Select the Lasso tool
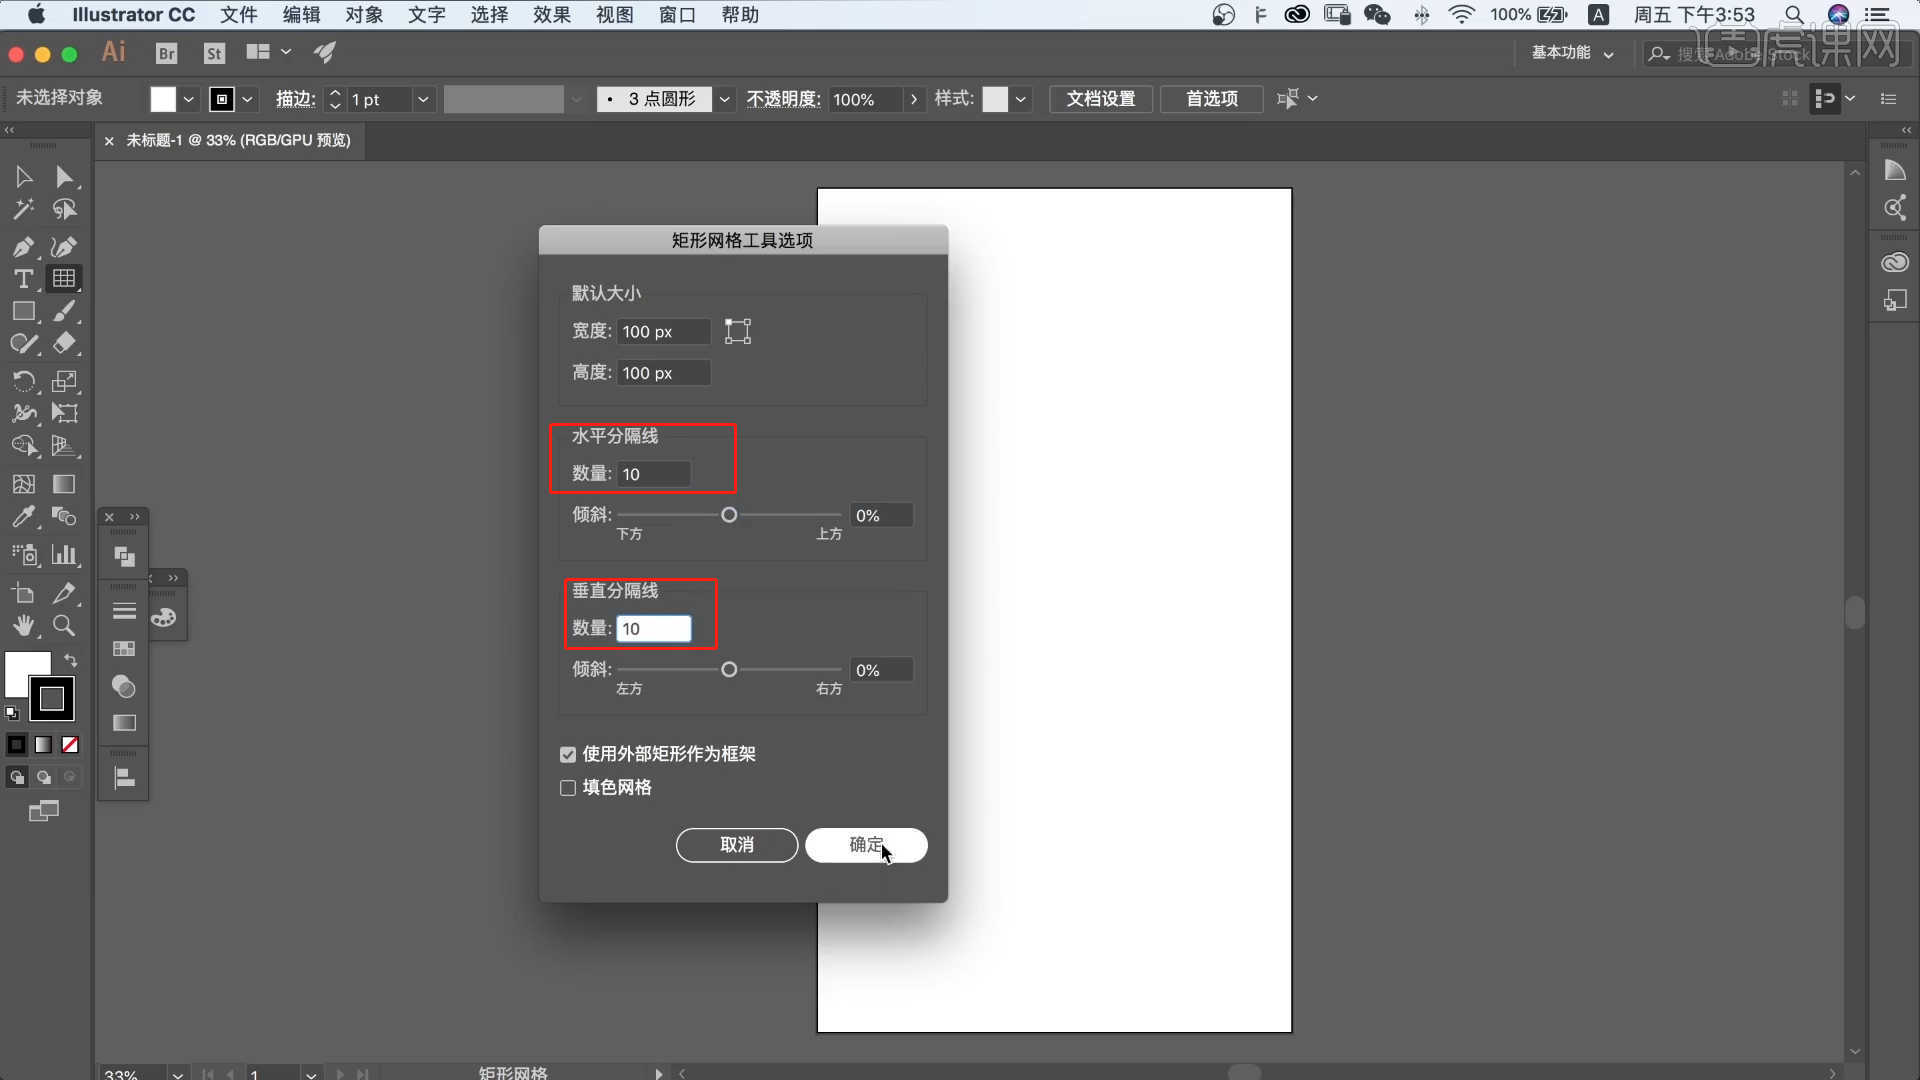 click(64, 209)
